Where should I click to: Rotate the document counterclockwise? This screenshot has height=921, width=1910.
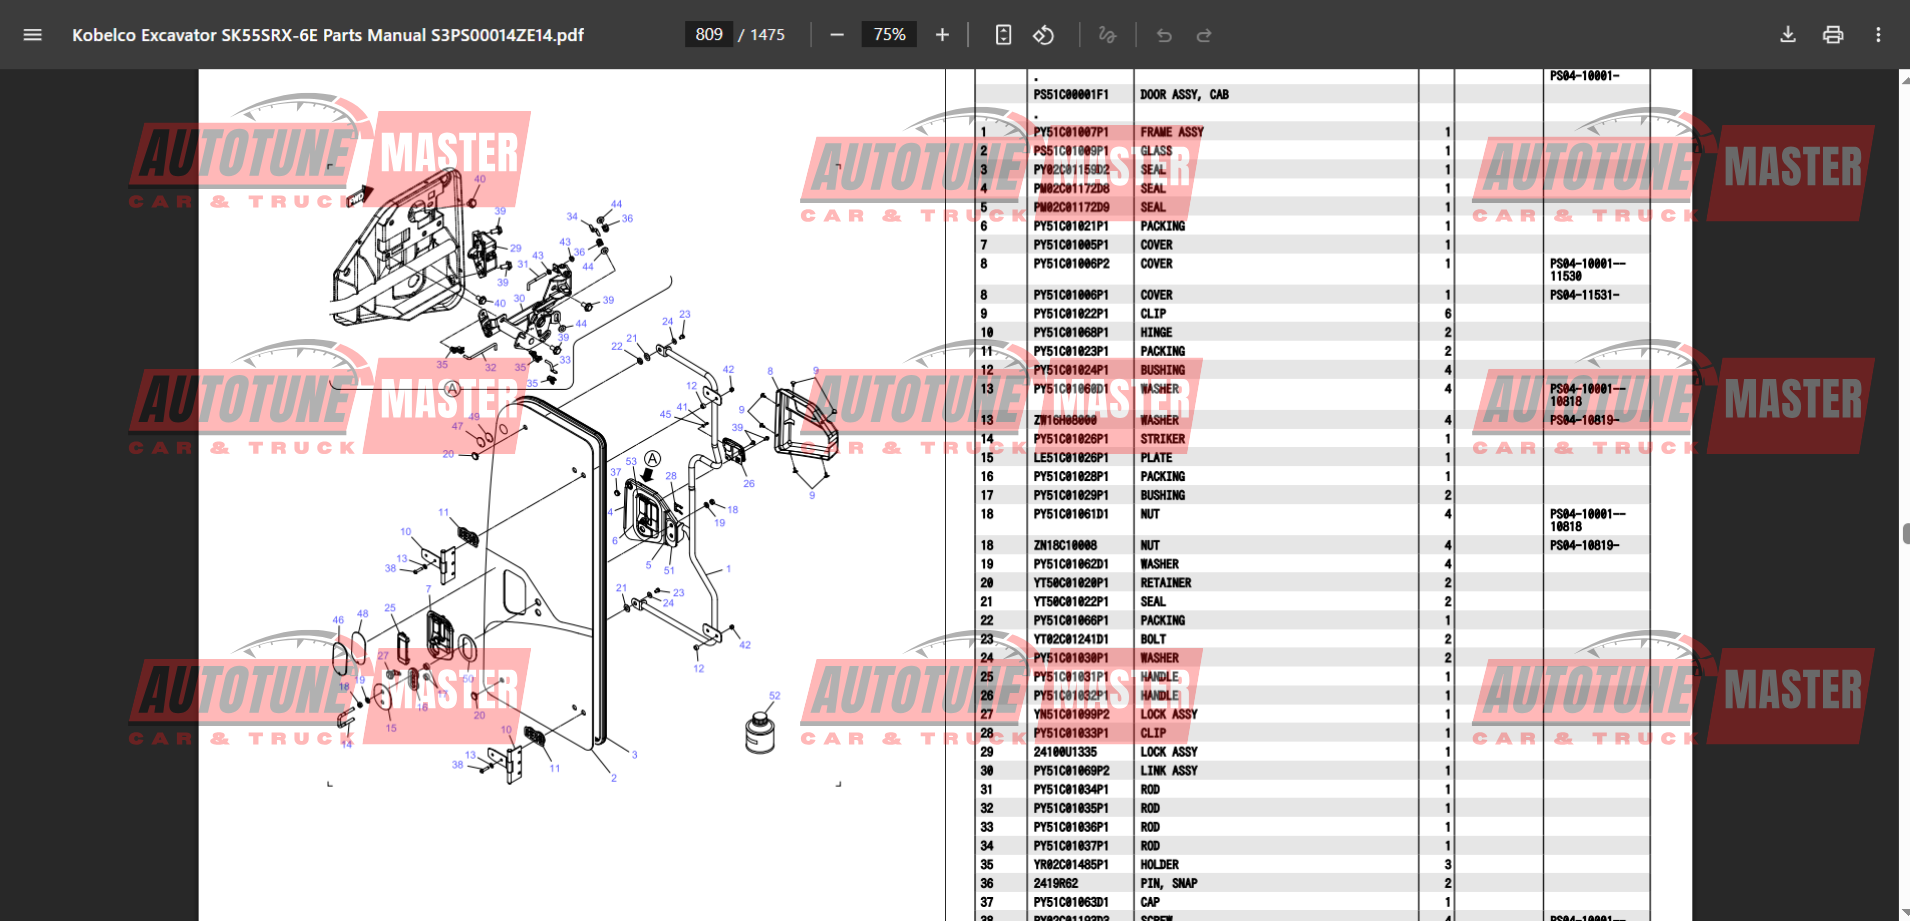(1043, 35)
